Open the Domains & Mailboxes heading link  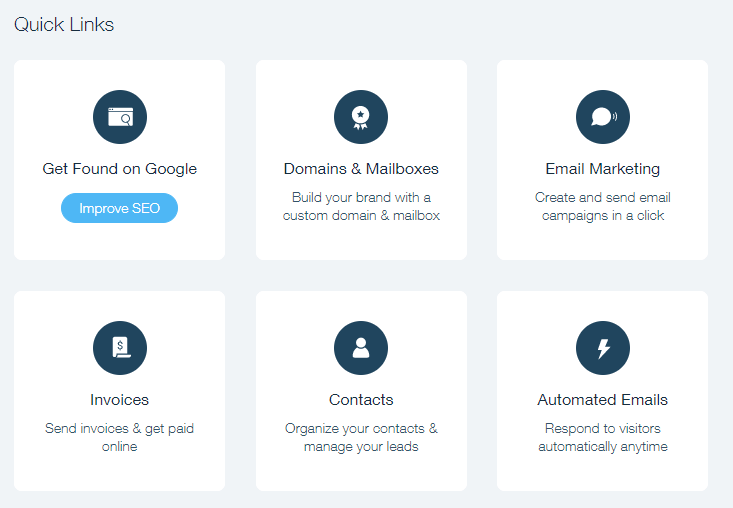coord(361,169)
